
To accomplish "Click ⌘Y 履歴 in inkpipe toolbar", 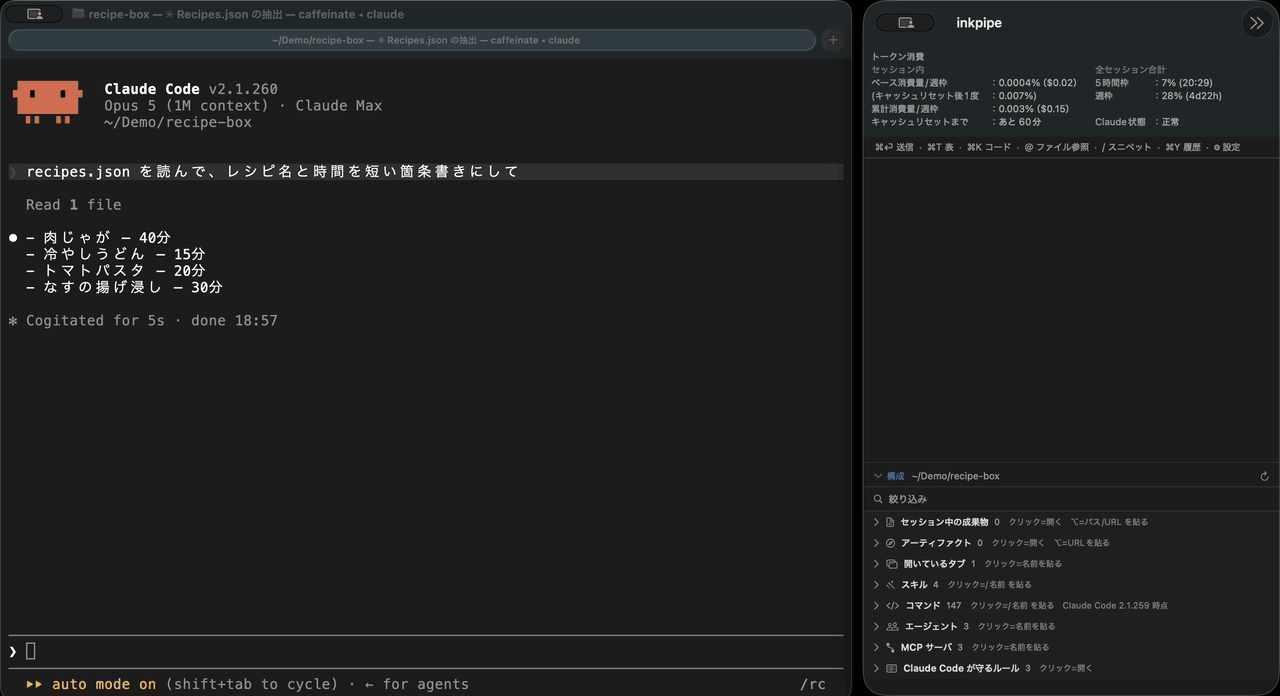I will [x=1183, y=147].
